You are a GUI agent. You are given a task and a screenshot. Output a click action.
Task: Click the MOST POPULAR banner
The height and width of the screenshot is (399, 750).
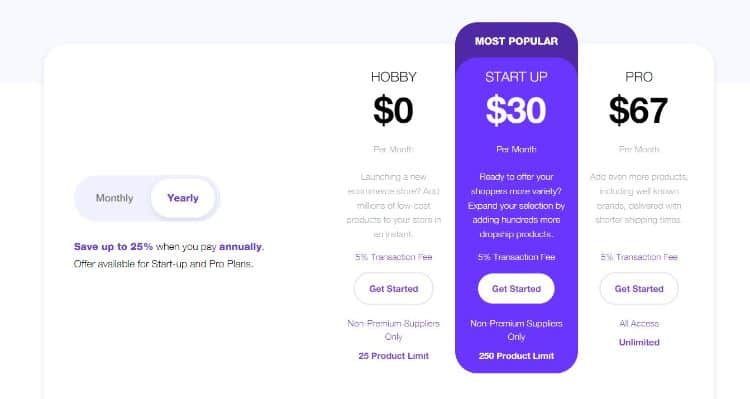(x=516, y=41)
